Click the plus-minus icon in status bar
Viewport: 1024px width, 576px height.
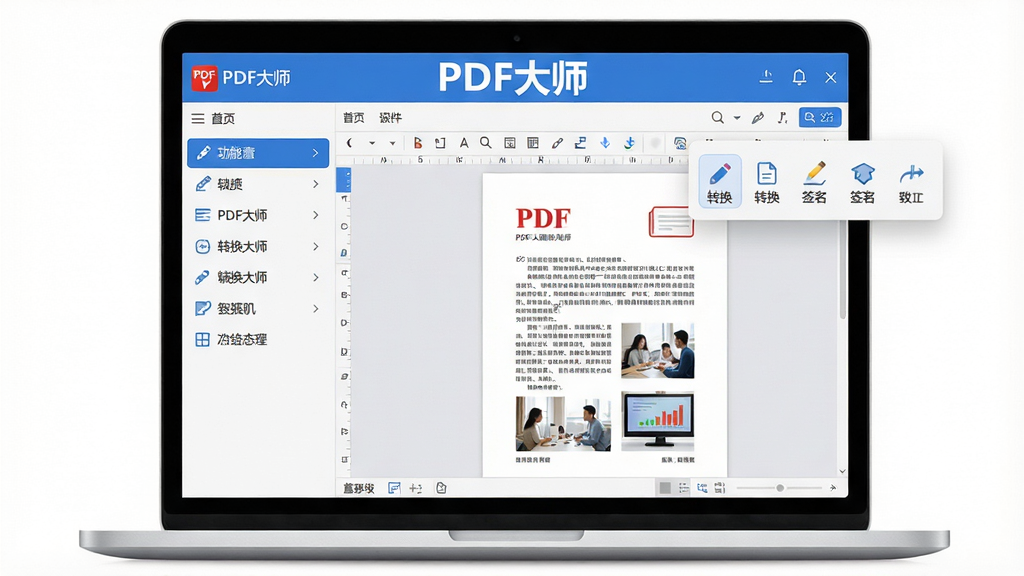(416, 488)
